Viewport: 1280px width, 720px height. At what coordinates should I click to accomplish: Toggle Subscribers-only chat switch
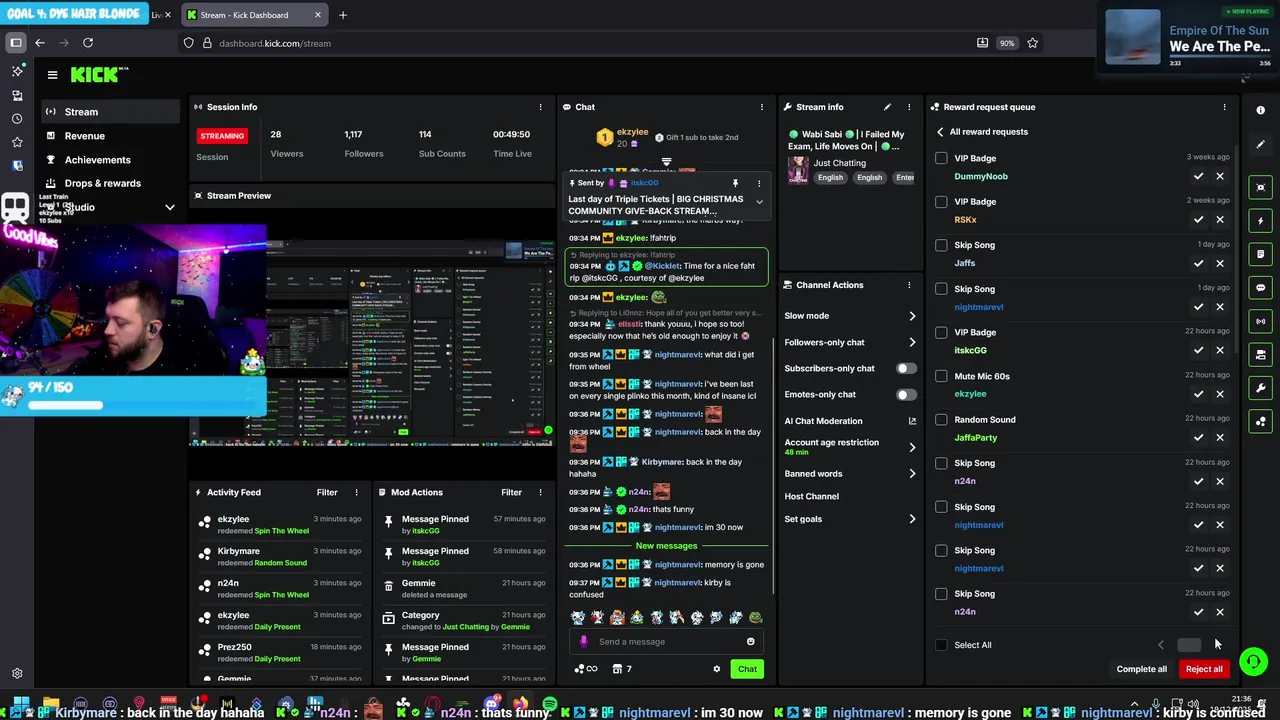pos(906,368)
